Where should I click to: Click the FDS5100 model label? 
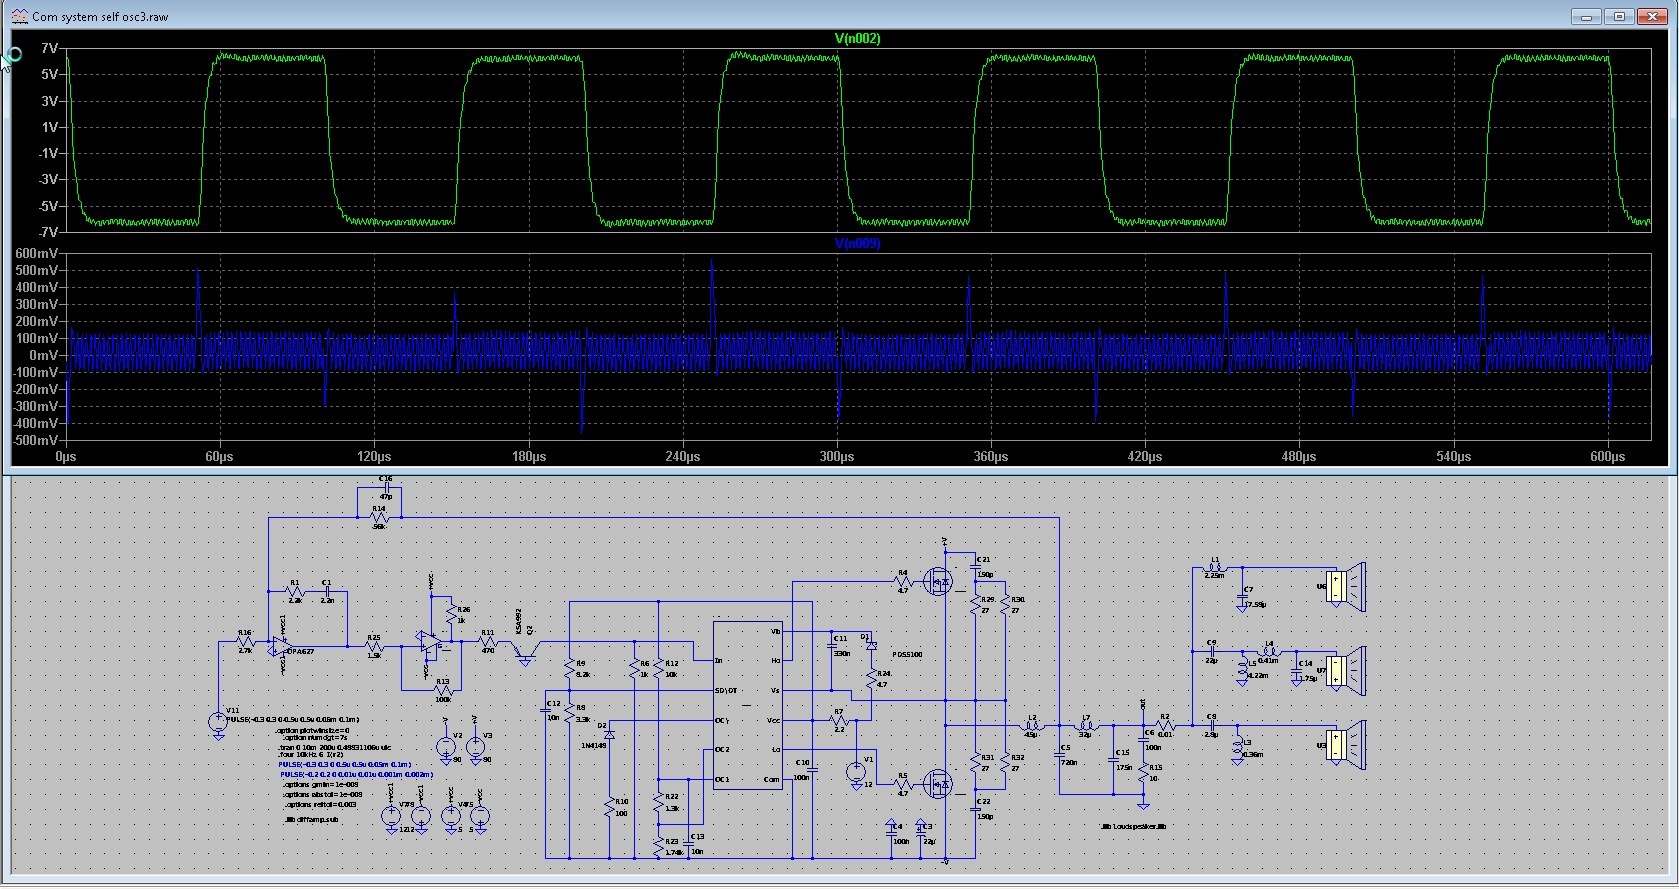(907, 654)
